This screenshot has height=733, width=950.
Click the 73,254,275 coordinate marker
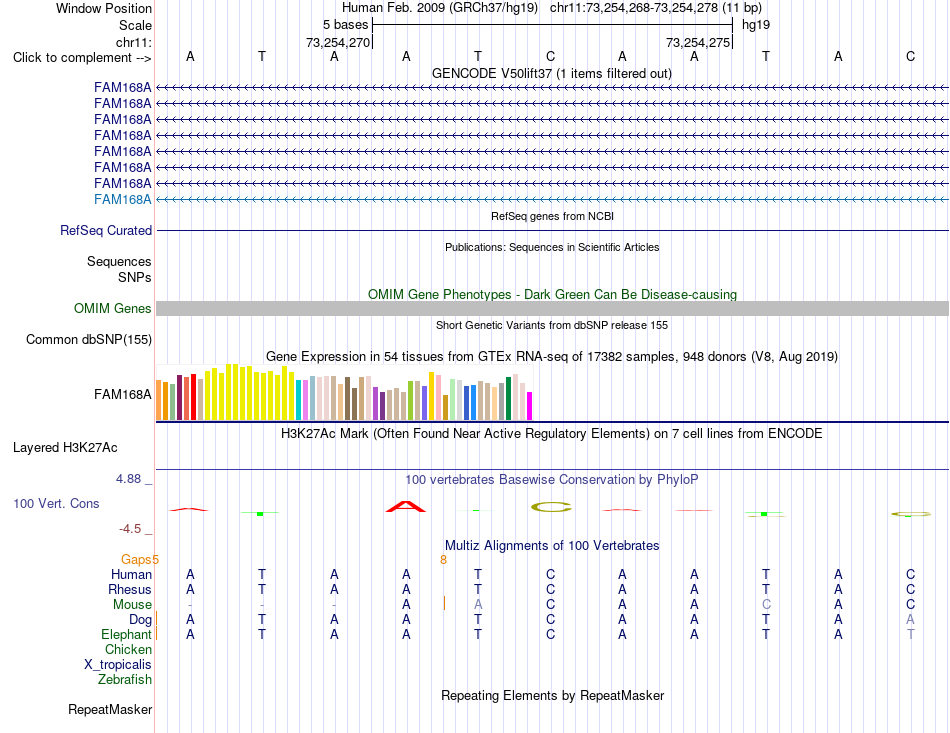[698, 42]
